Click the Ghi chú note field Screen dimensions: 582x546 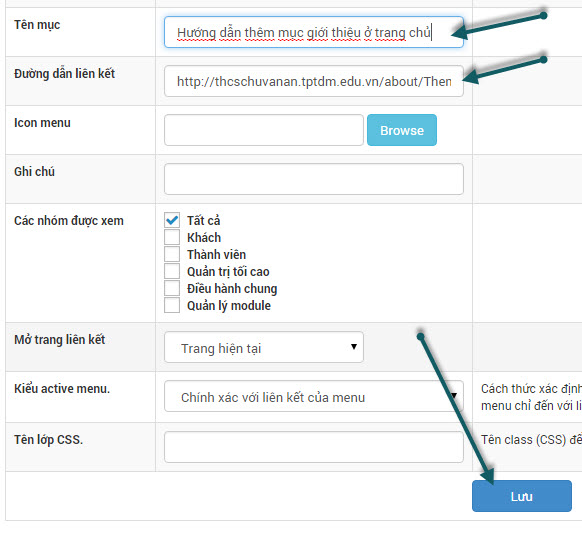click(314, 179)
